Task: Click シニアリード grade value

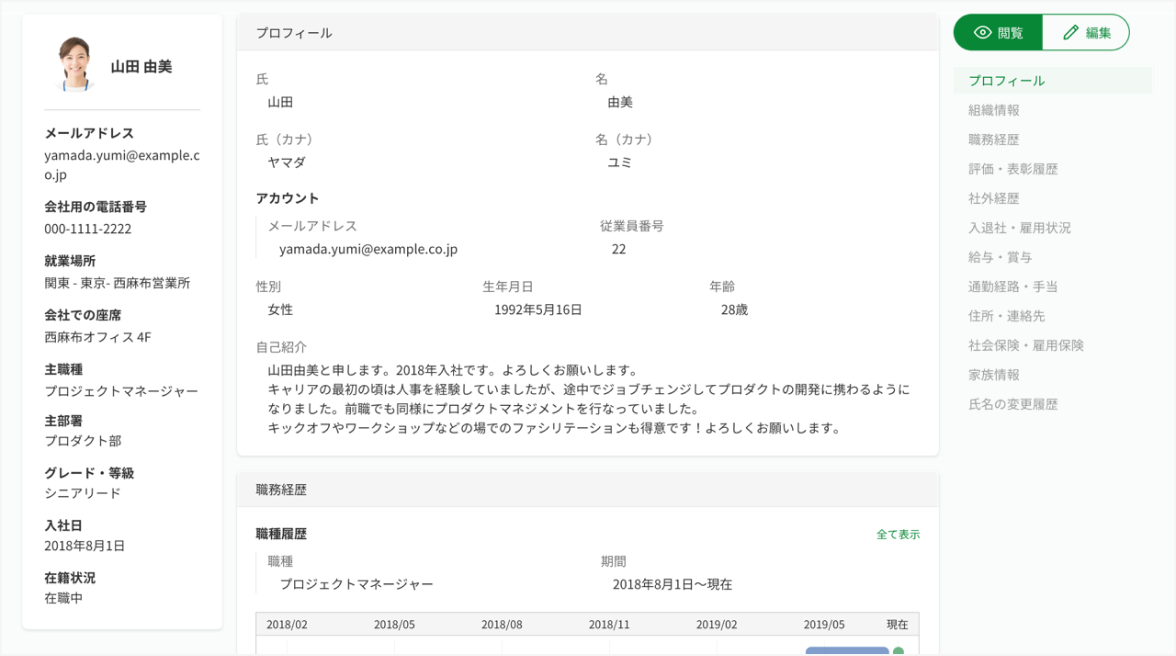Action: click(82, 493)
